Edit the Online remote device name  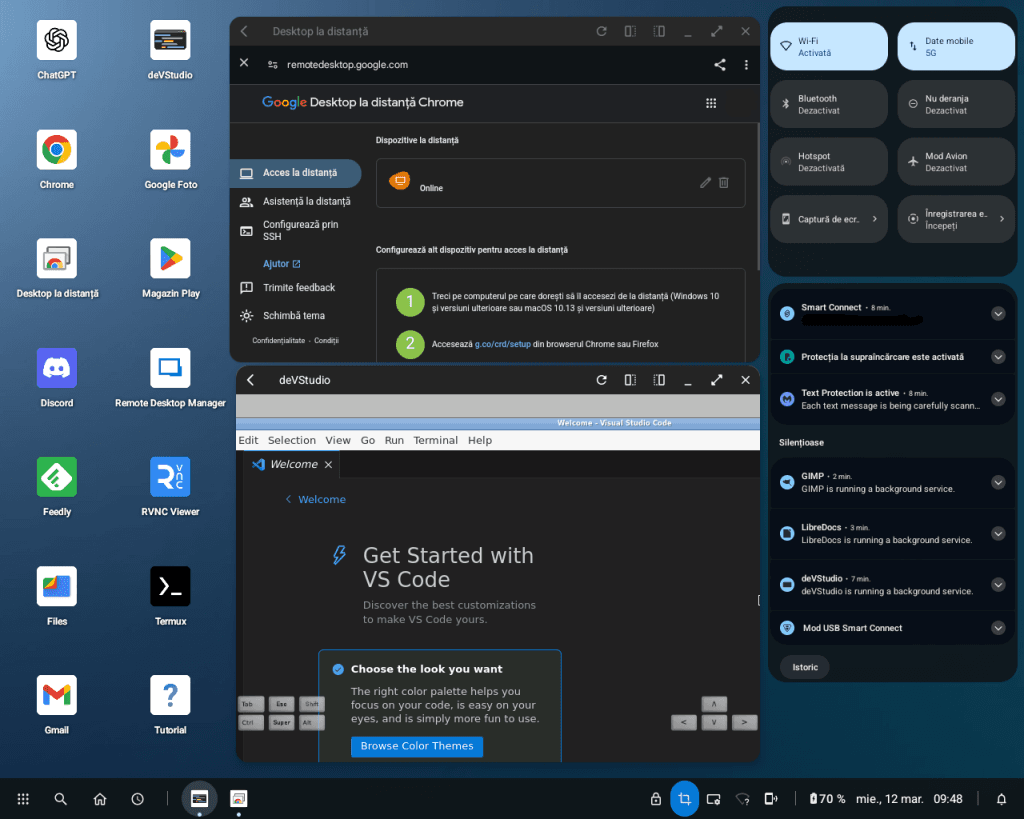(705, 183)
